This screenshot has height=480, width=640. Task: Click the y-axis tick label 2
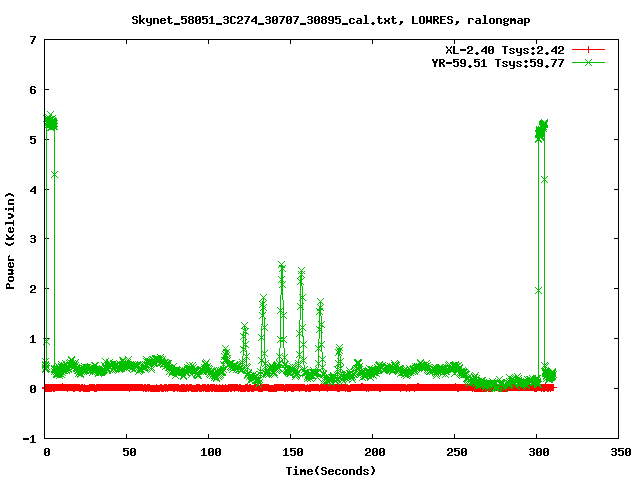click(33, 289)
